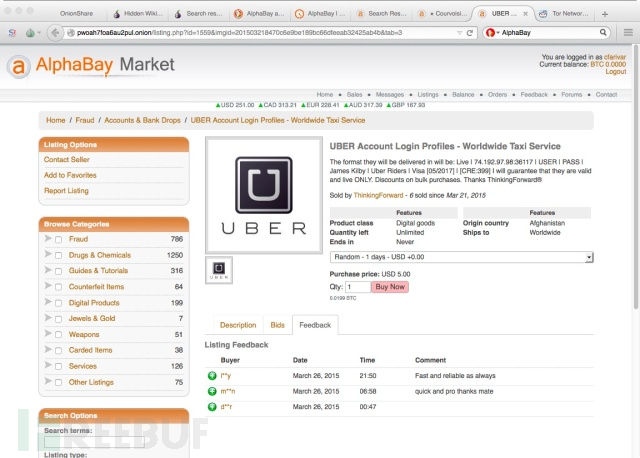
Task: Expand Digital Products category arrow
Action: point(48,302)
